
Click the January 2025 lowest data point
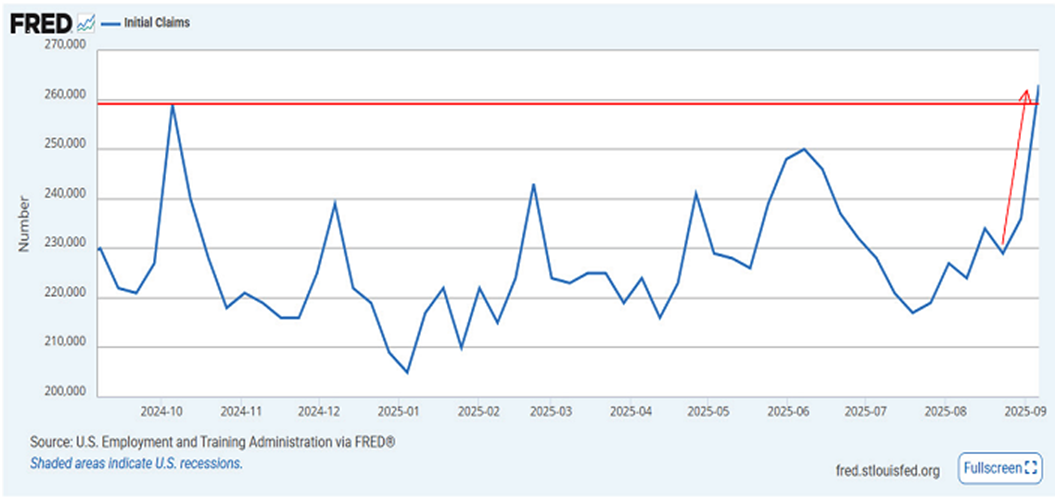point(407,373)
